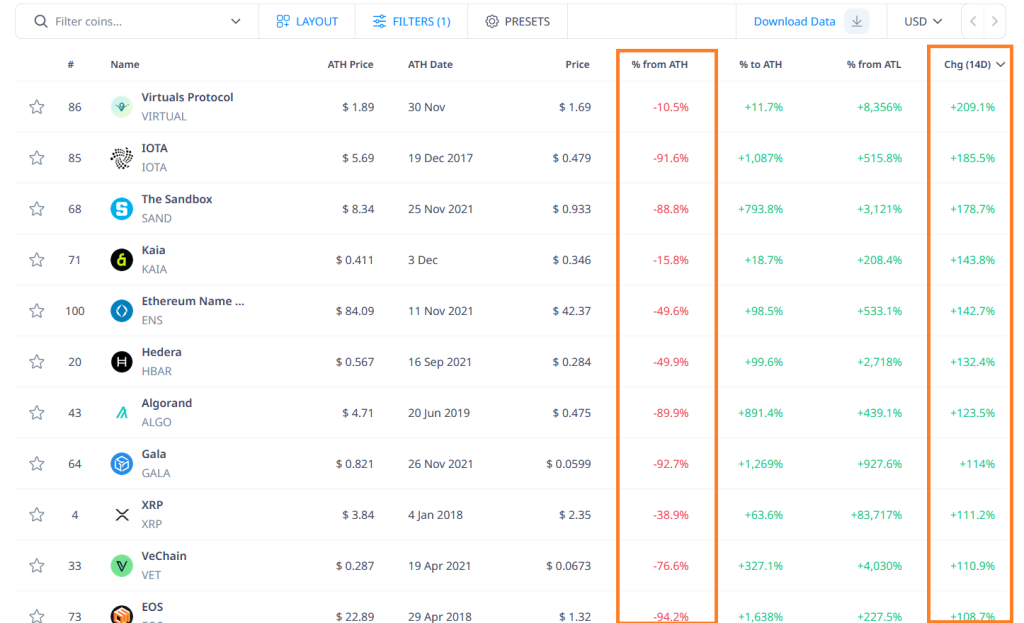The width and height of the screenshot is (1024, 623).
Task: Add Algorand to favorites via star
Action: (x=37, y=412)
